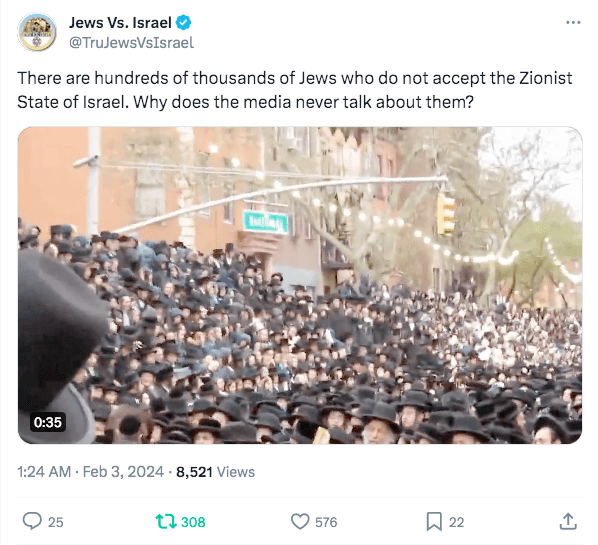
Task: Open the Jews Vs. Israel profile avatar
Action: point(37,32)
